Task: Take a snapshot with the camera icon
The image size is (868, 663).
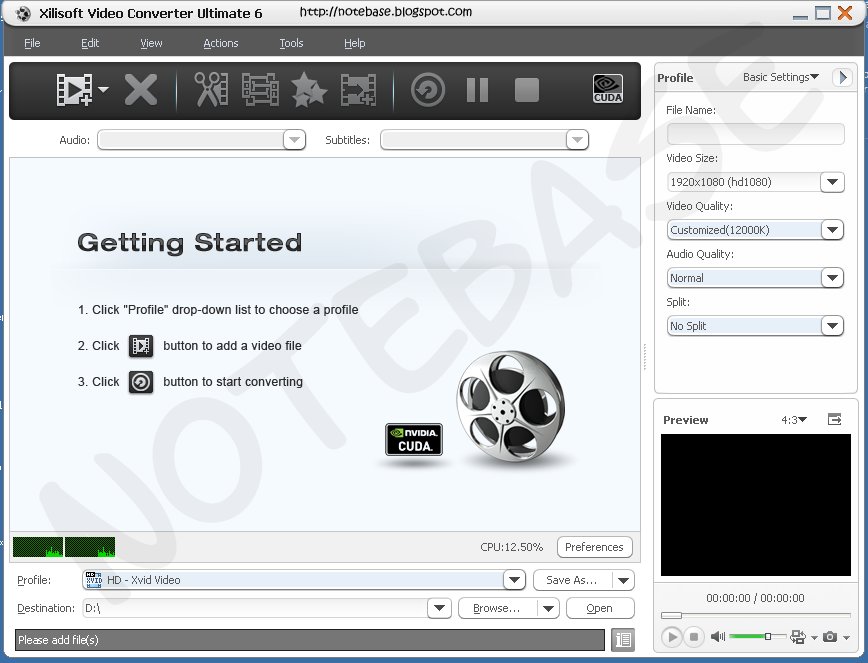Action: click(831, 637)
